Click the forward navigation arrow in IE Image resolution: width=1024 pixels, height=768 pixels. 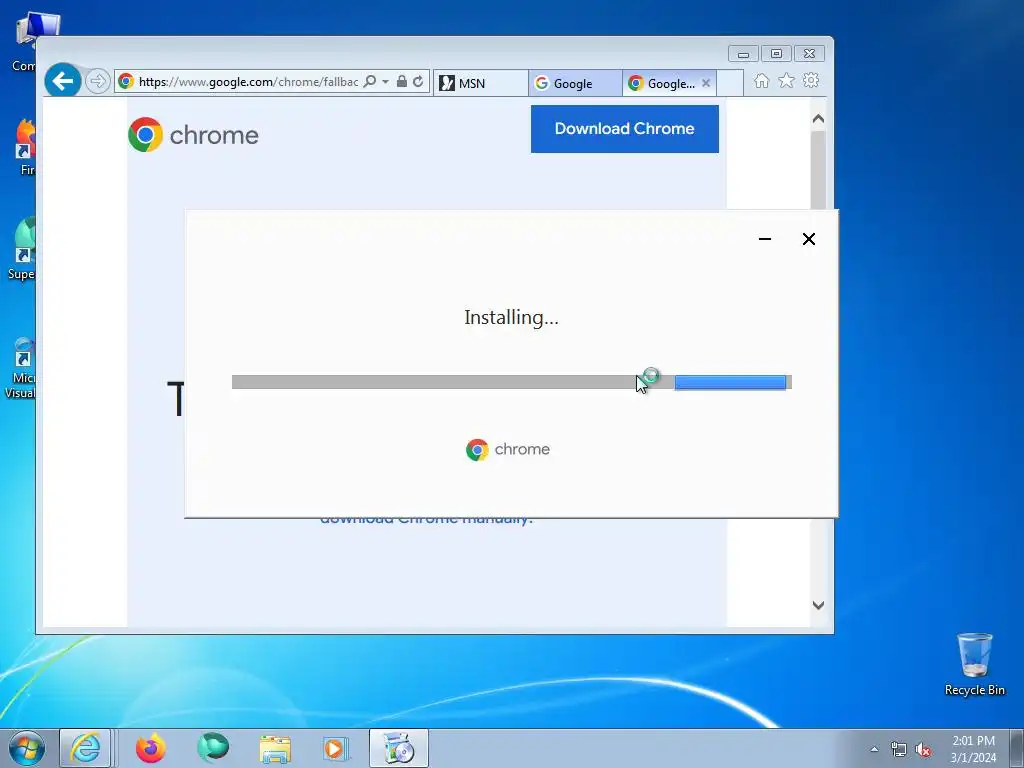97,81
